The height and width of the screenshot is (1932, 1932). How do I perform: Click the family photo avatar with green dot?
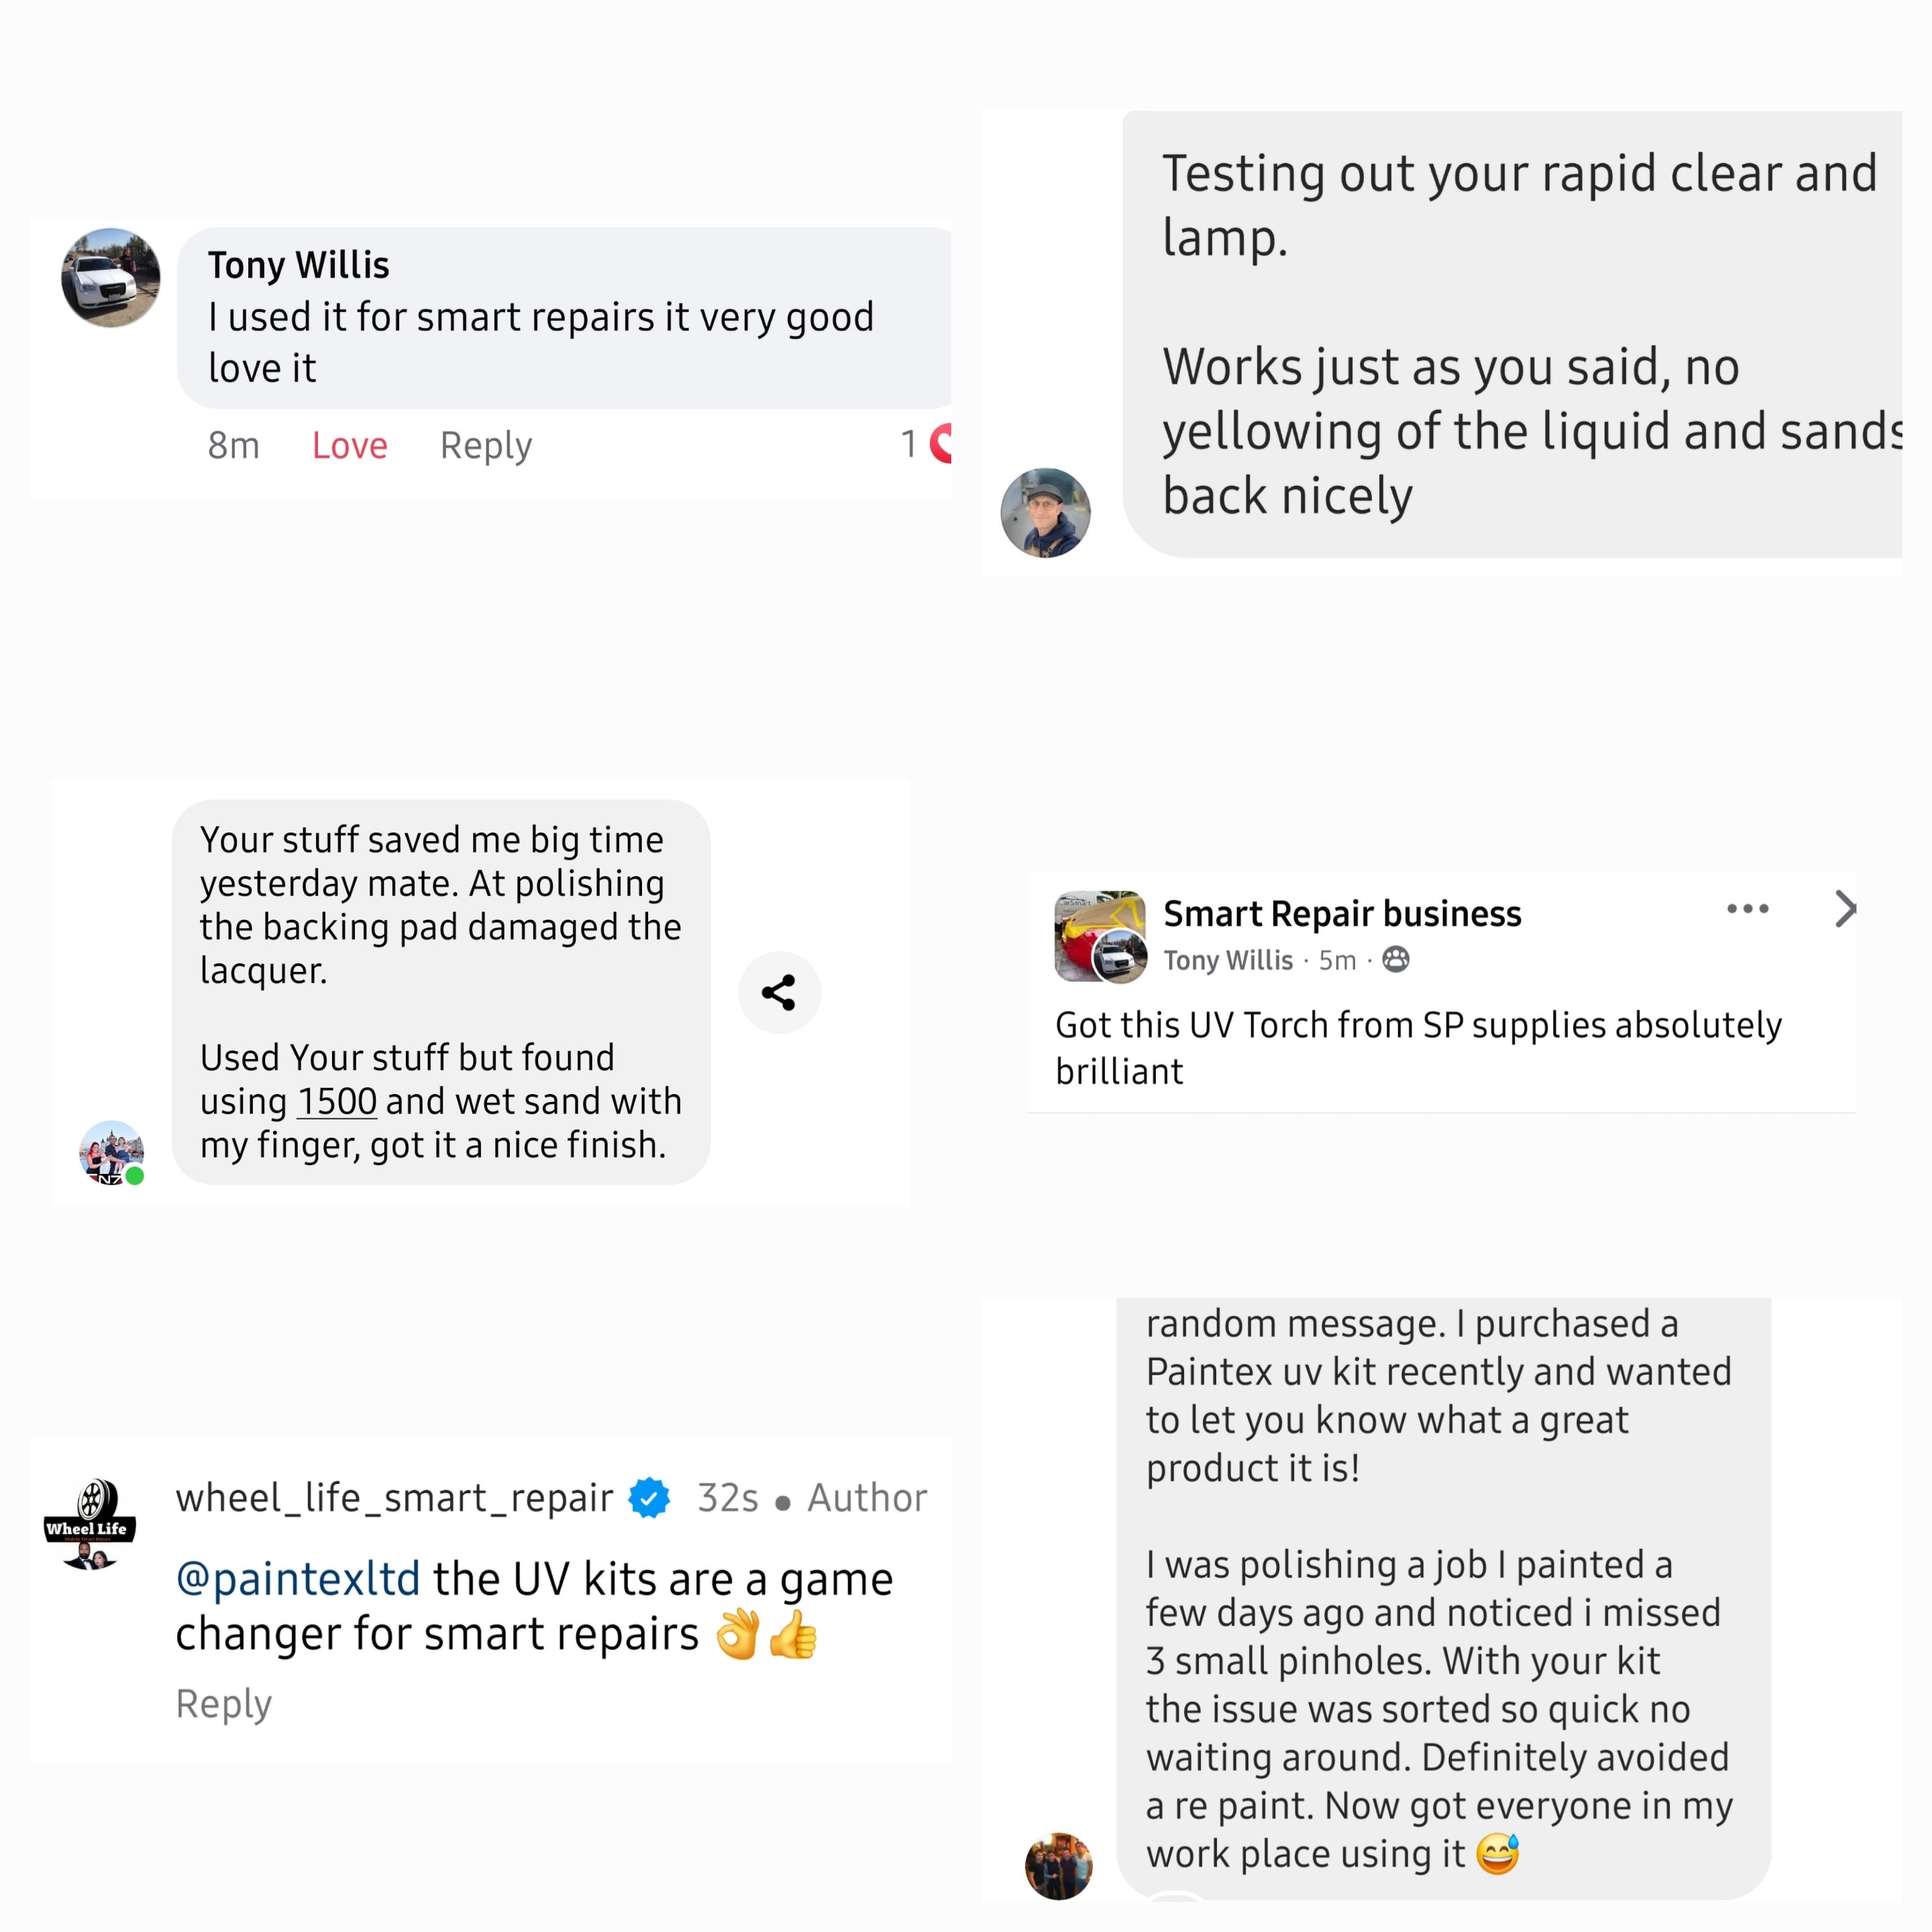(112, 1152)
